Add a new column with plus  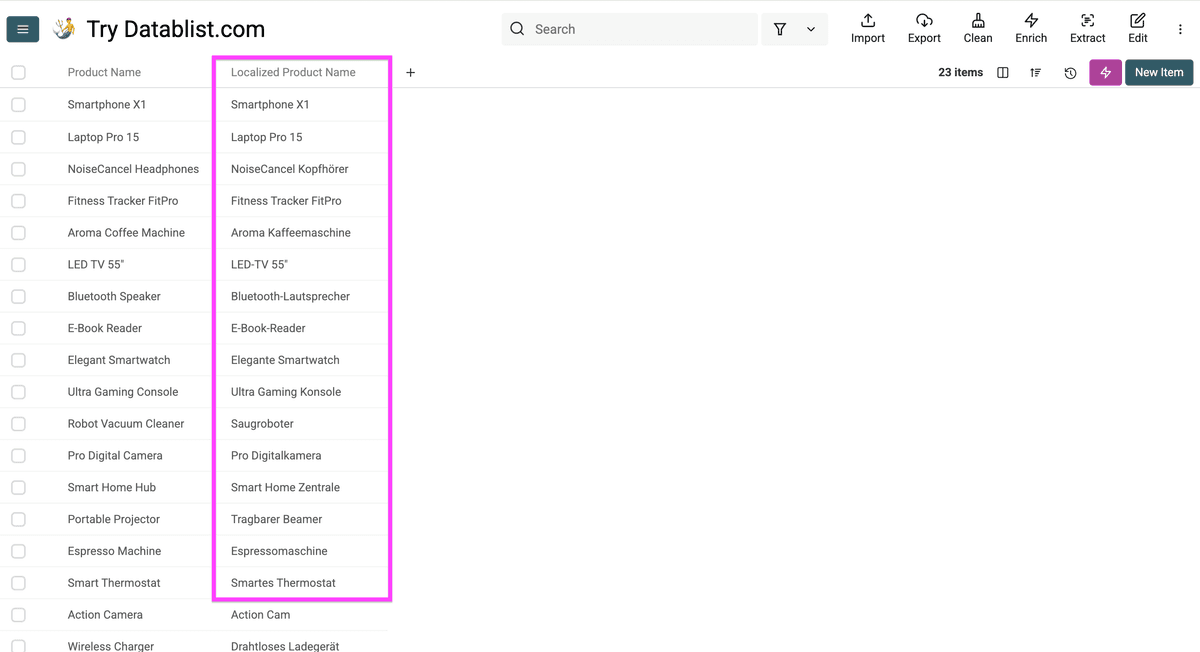[410, 72]
